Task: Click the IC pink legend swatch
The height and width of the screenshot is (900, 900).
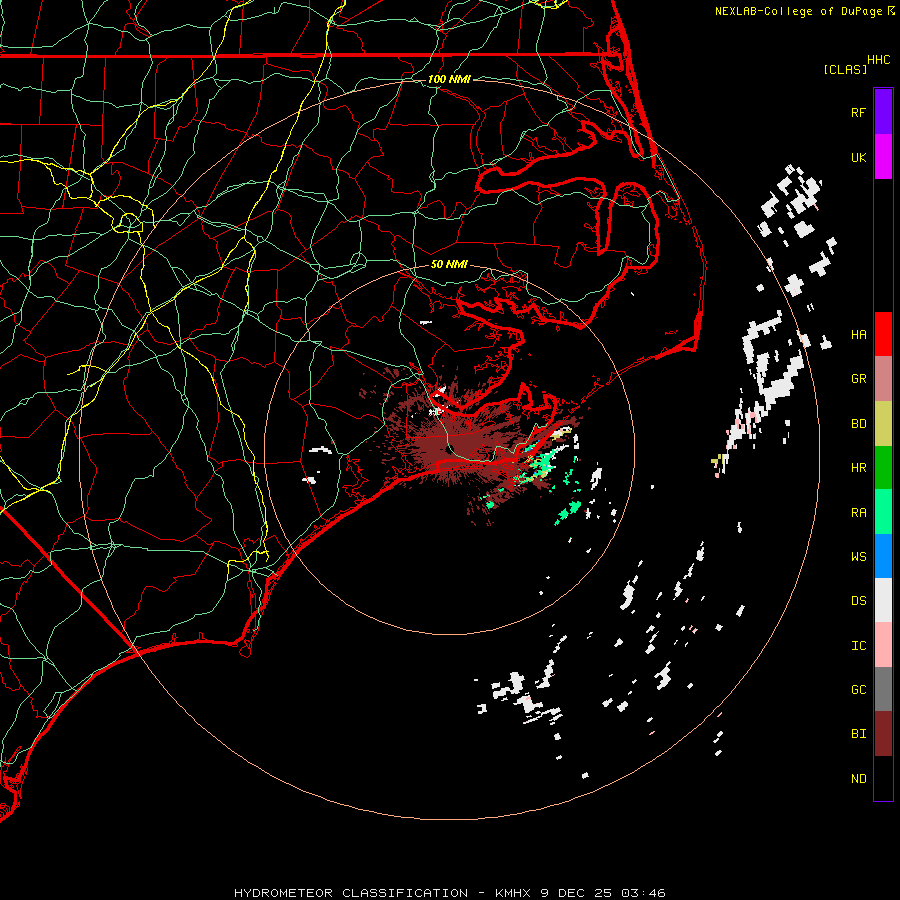Action: (883, 645)
